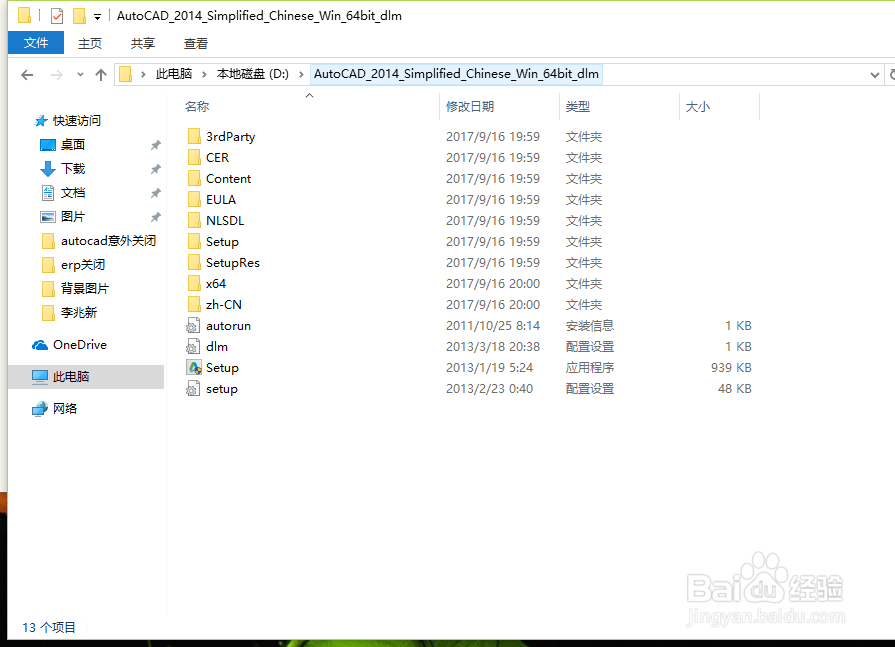Screen dimensions: 895x647
Task: Expand chevron after 本地磁盘 (D:) breadcrumb
Action: [x=301, y=74]
